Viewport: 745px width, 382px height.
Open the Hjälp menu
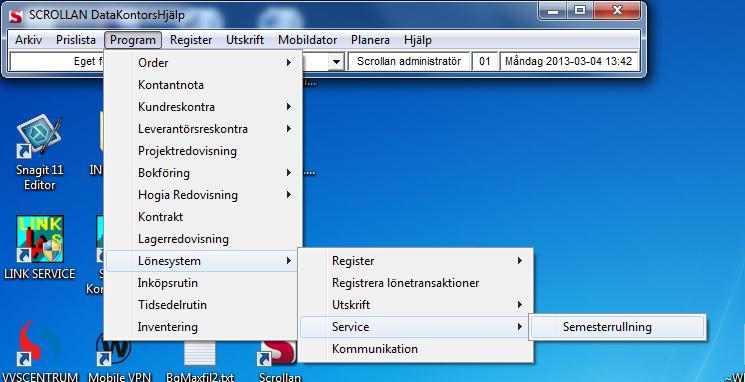pos(418,40)
